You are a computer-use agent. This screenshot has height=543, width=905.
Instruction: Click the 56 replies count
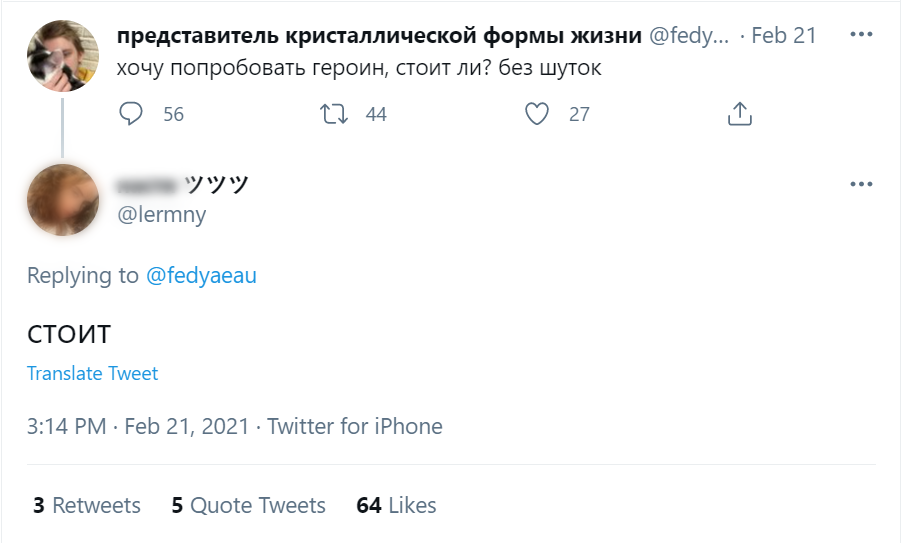[173, 114]
